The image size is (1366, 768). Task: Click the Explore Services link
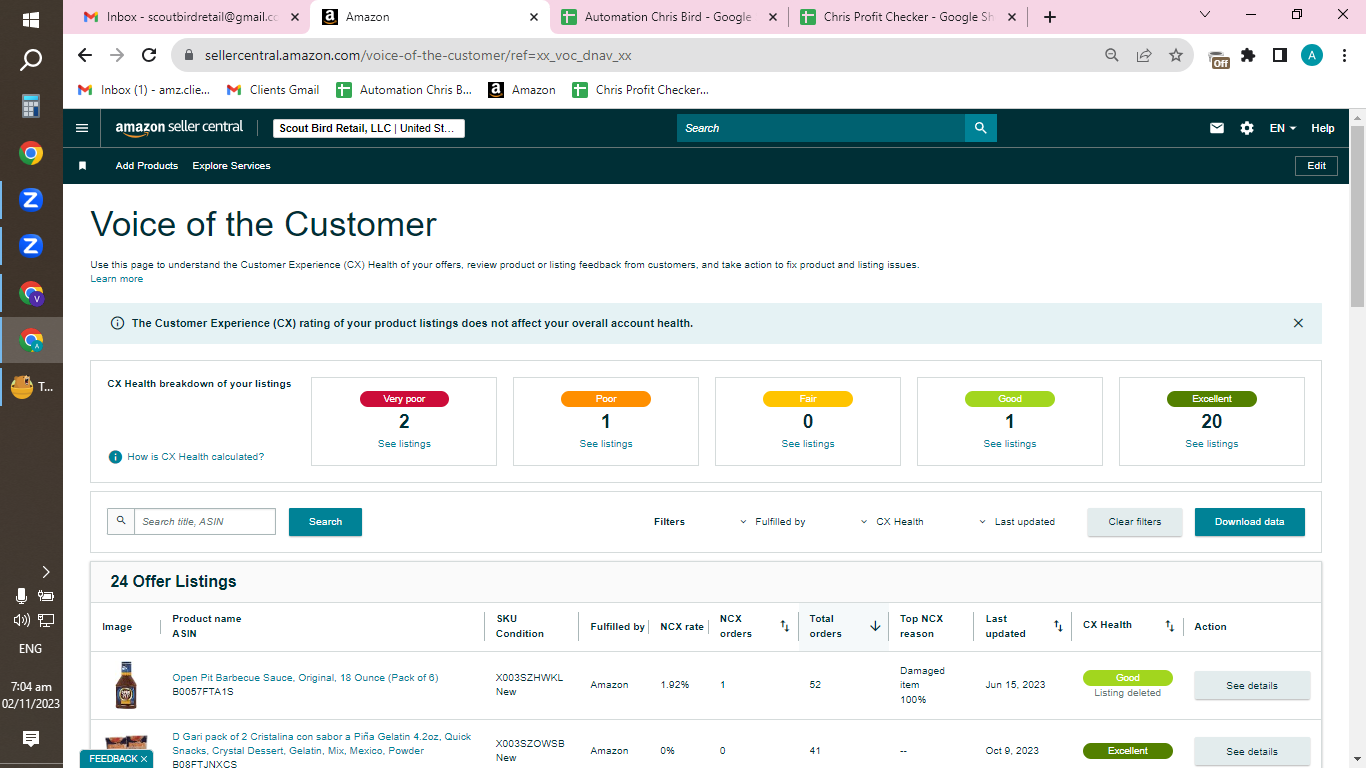coord(232,166)
